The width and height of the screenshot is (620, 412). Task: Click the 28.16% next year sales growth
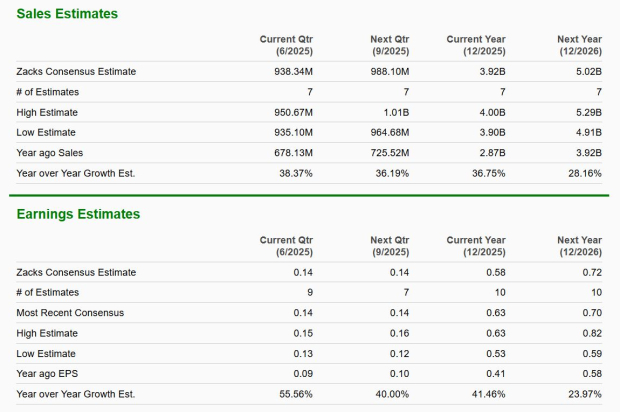[582, 172]
